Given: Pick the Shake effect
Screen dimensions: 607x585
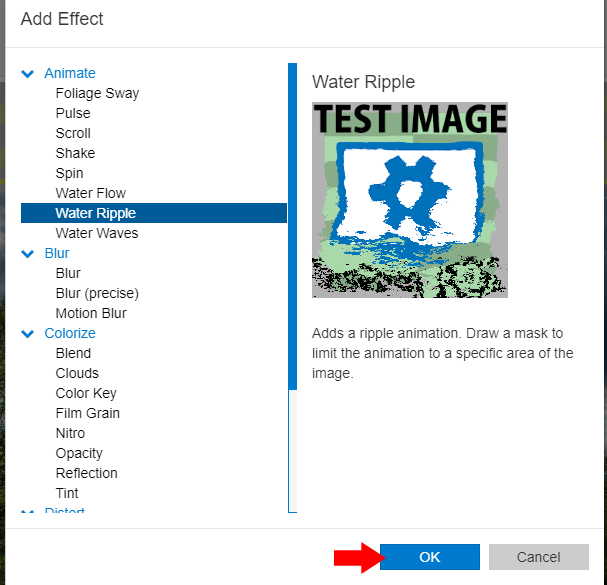Looking at the screenshot, I should 75,153.
